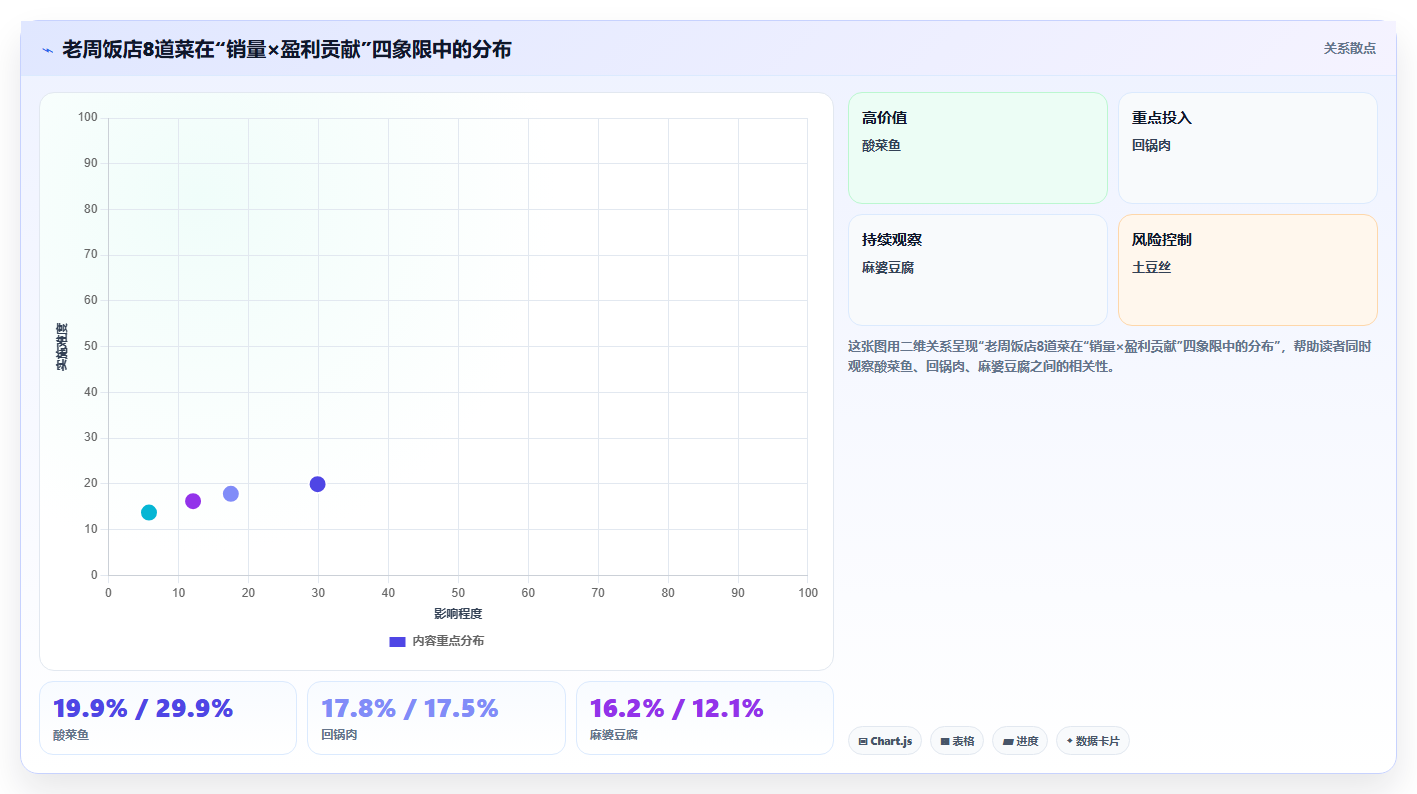Click the light blue scatter data point
This screenshot has height=794, width=1417.
[231, 494]
